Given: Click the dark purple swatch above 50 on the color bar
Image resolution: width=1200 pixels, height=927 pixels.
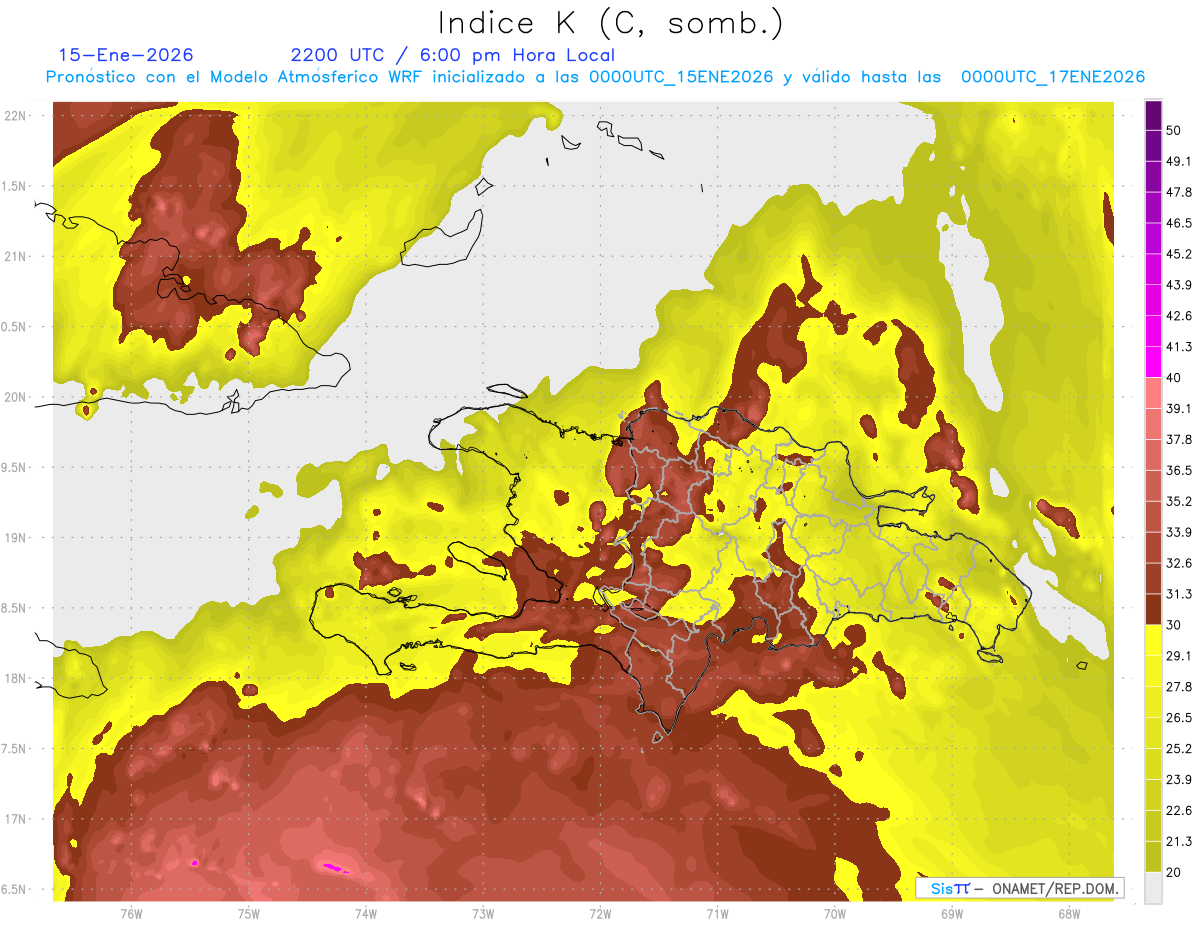Looking at the screenshot, I should pos(1153,116).
